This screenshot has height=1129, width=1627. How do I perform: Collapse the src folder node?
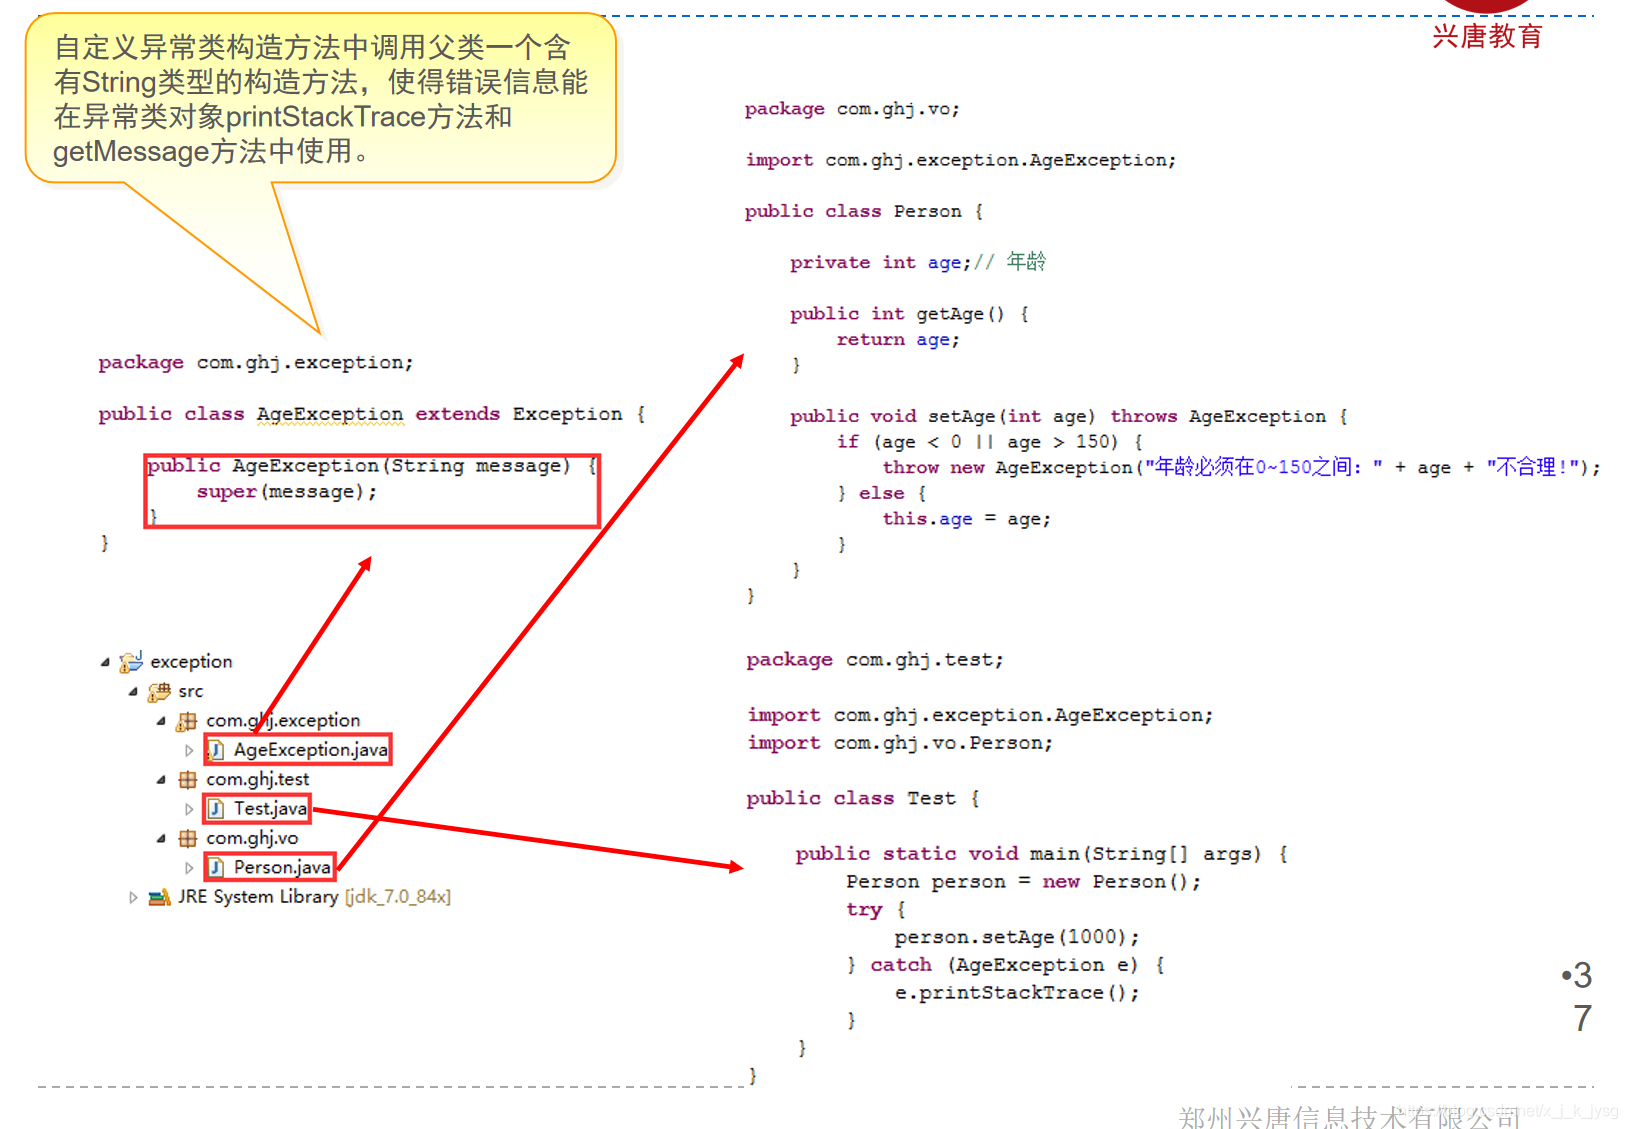click(133, 692)
